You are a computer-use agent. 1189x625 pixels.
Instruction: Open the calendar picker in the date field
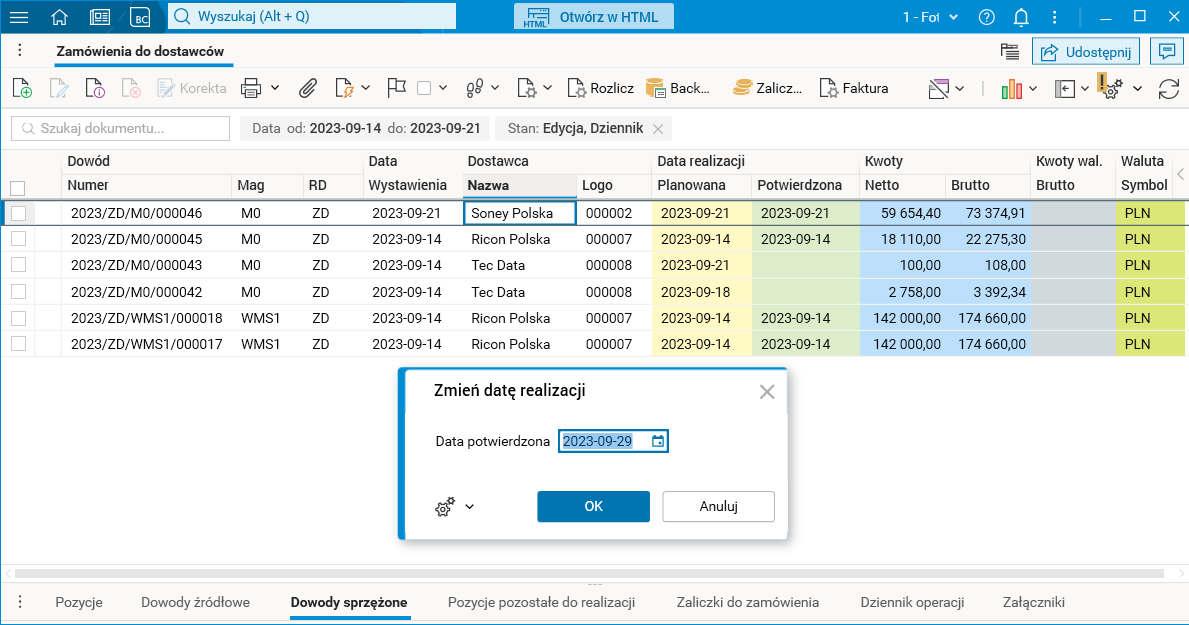click(657, 441)
